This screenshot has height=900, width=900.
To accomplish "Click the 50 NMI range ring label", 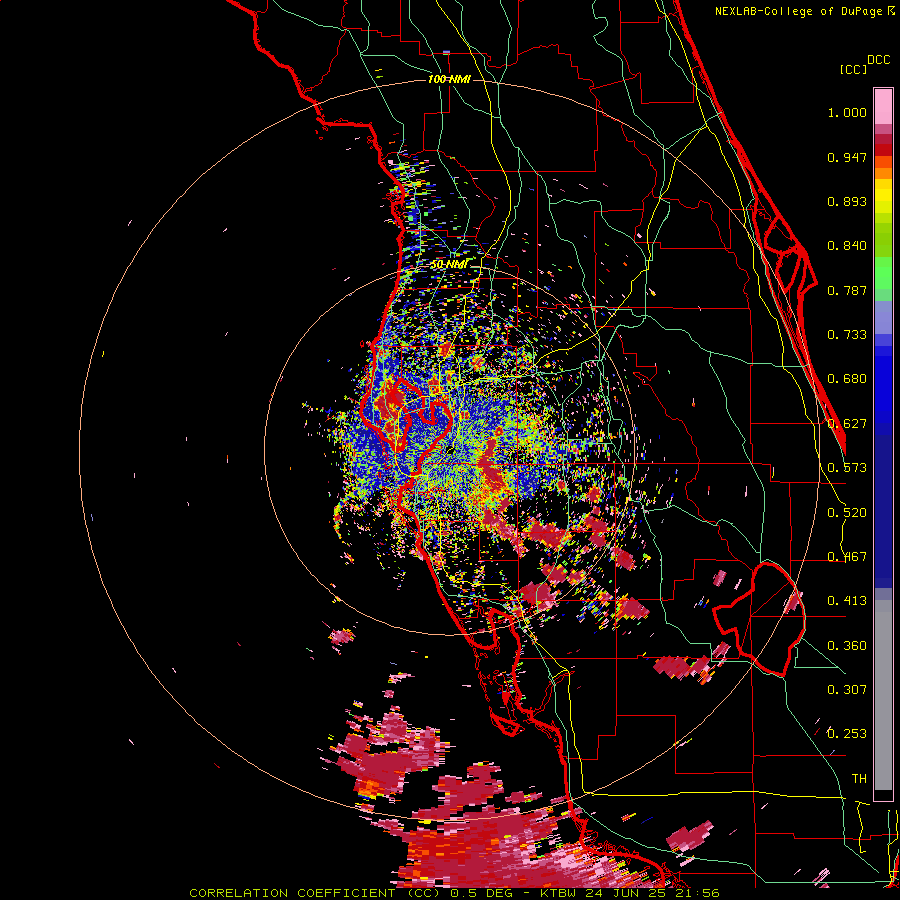I will (x=449, y=265).
